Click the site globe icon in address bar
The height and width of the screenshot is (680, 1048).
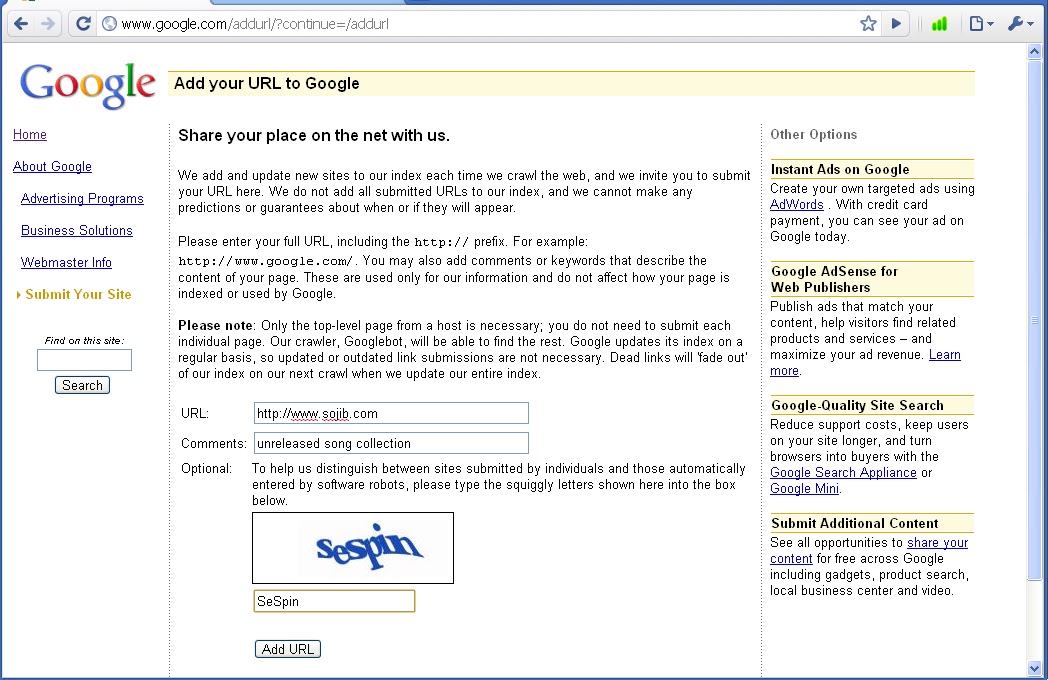[109, 24]
